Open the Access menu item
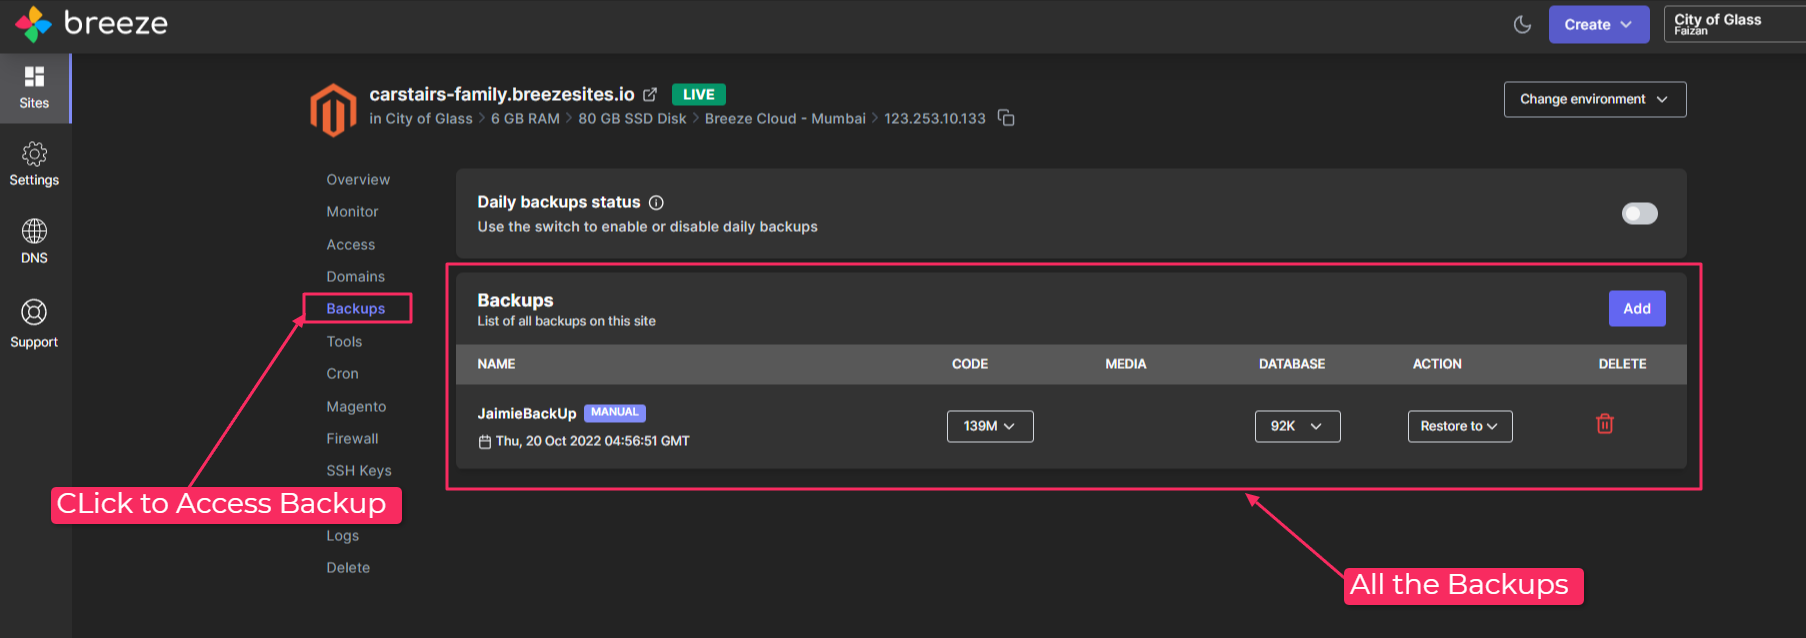This screenshot has width=1806, height=638. tap(350, 245)
